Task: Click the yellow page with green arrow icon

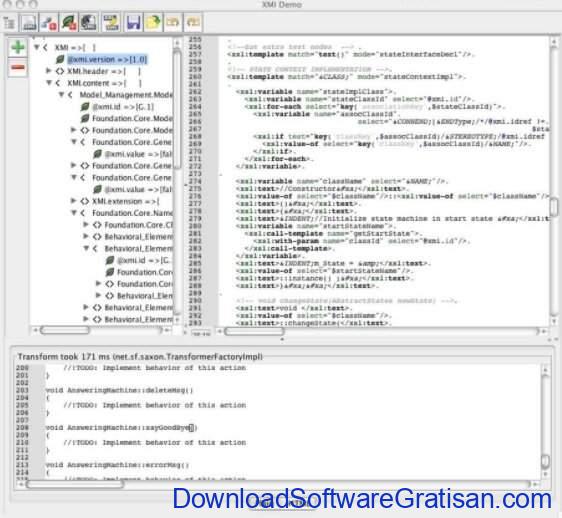Action: (153, 23)
